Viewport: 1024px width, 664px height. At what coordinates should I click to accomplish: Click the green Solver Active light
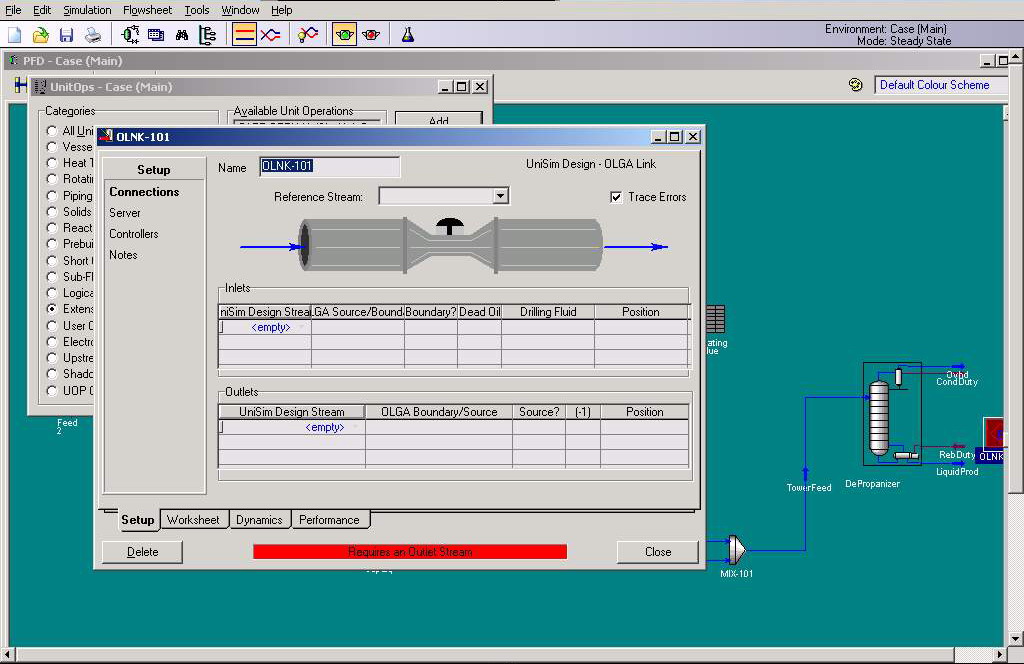[x=344, y=35]
